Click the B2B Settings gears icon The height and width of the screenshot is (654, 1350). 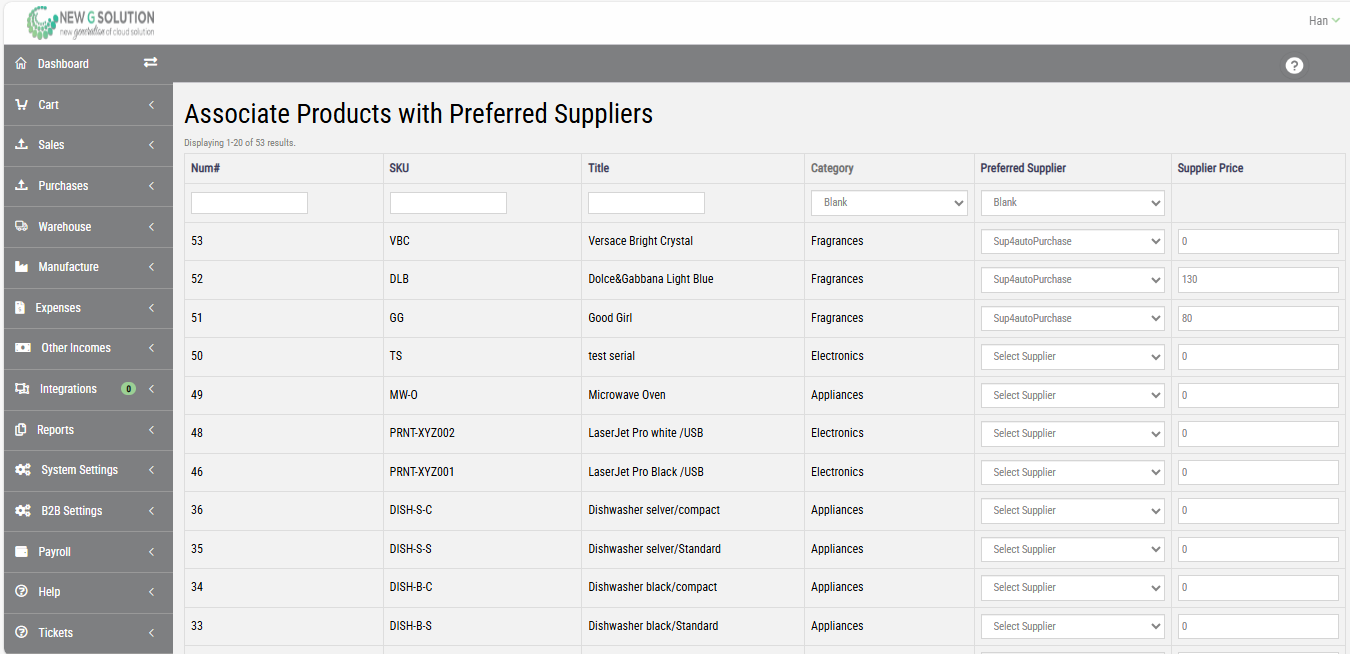[23, 511]
